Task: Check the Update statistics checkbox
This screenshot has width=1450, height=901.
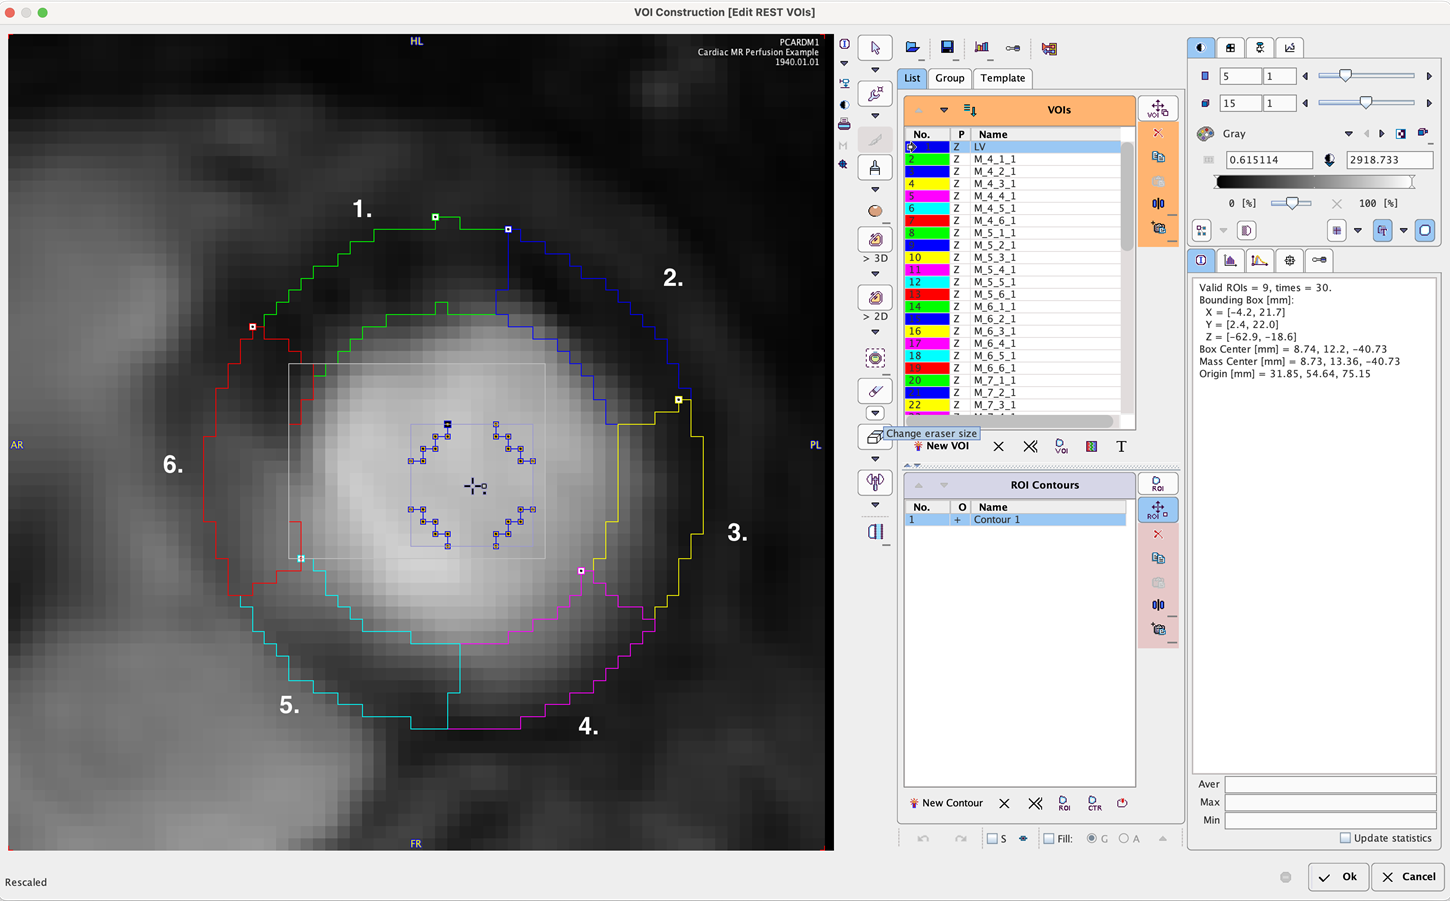Action: pyautogui.click(x=1345, y=838)
